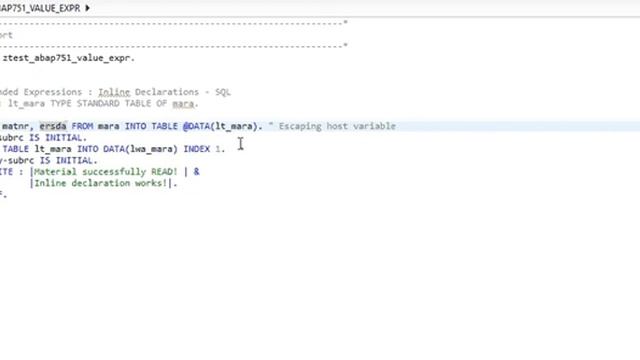Screen dimensions: 640x360
Task: Click the highlighted word ersda
Action: (53, 126)
